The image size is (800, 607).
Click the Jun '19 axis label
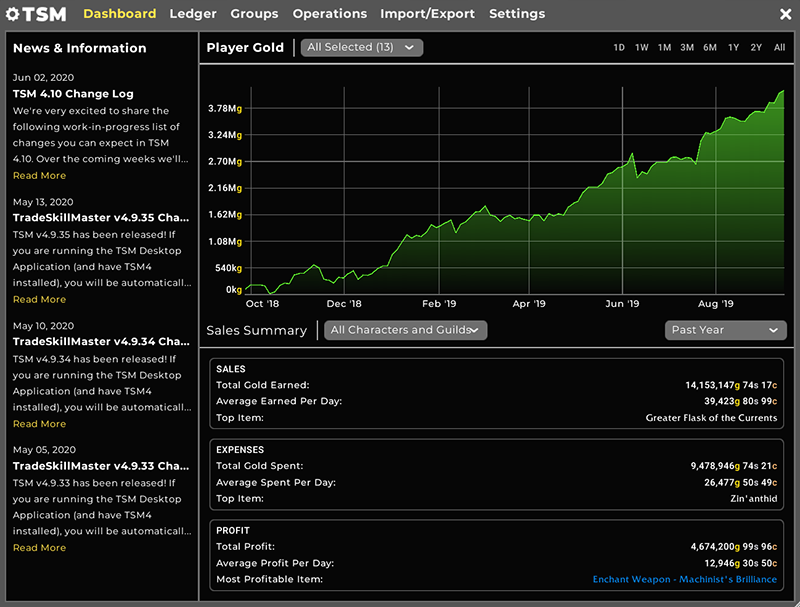(622, 304)
